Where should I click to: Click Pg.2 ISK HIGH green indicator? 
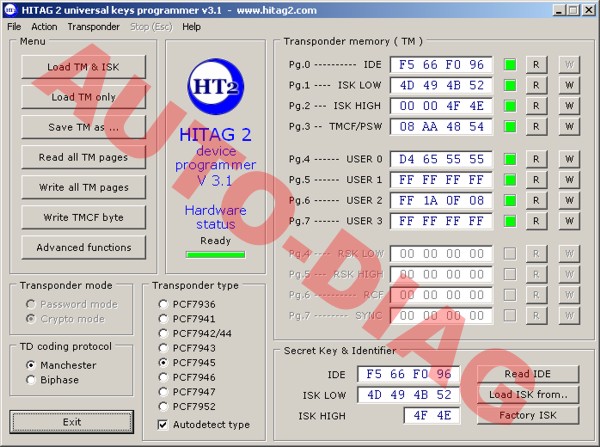510,106
